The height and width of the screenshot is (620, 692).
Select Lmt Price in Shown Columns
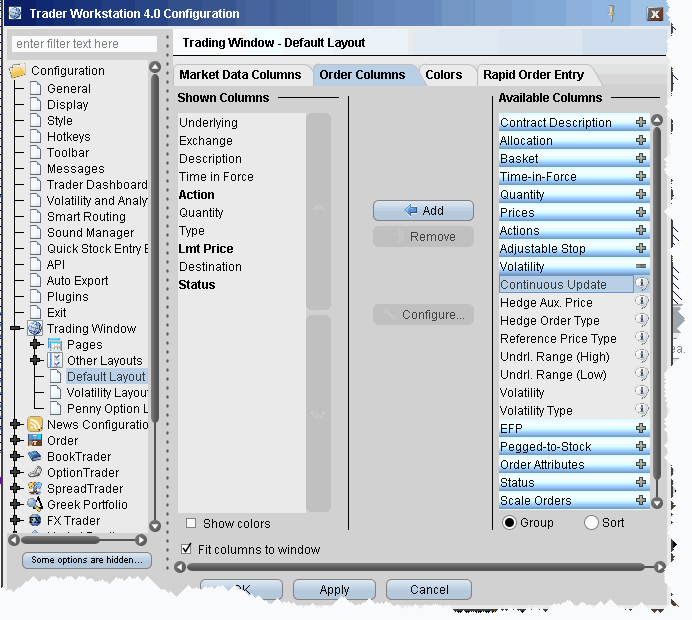(x=206, y=248)
